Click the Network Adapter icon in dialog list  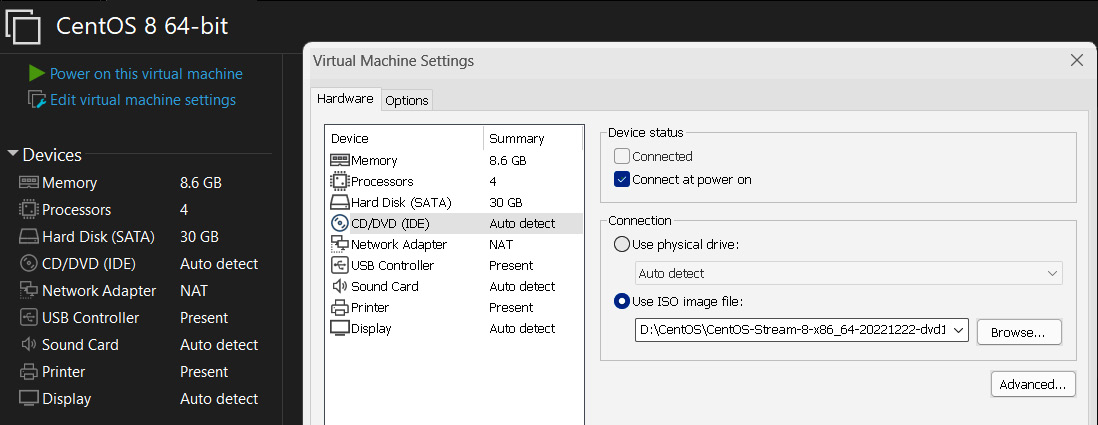point(340,244)
